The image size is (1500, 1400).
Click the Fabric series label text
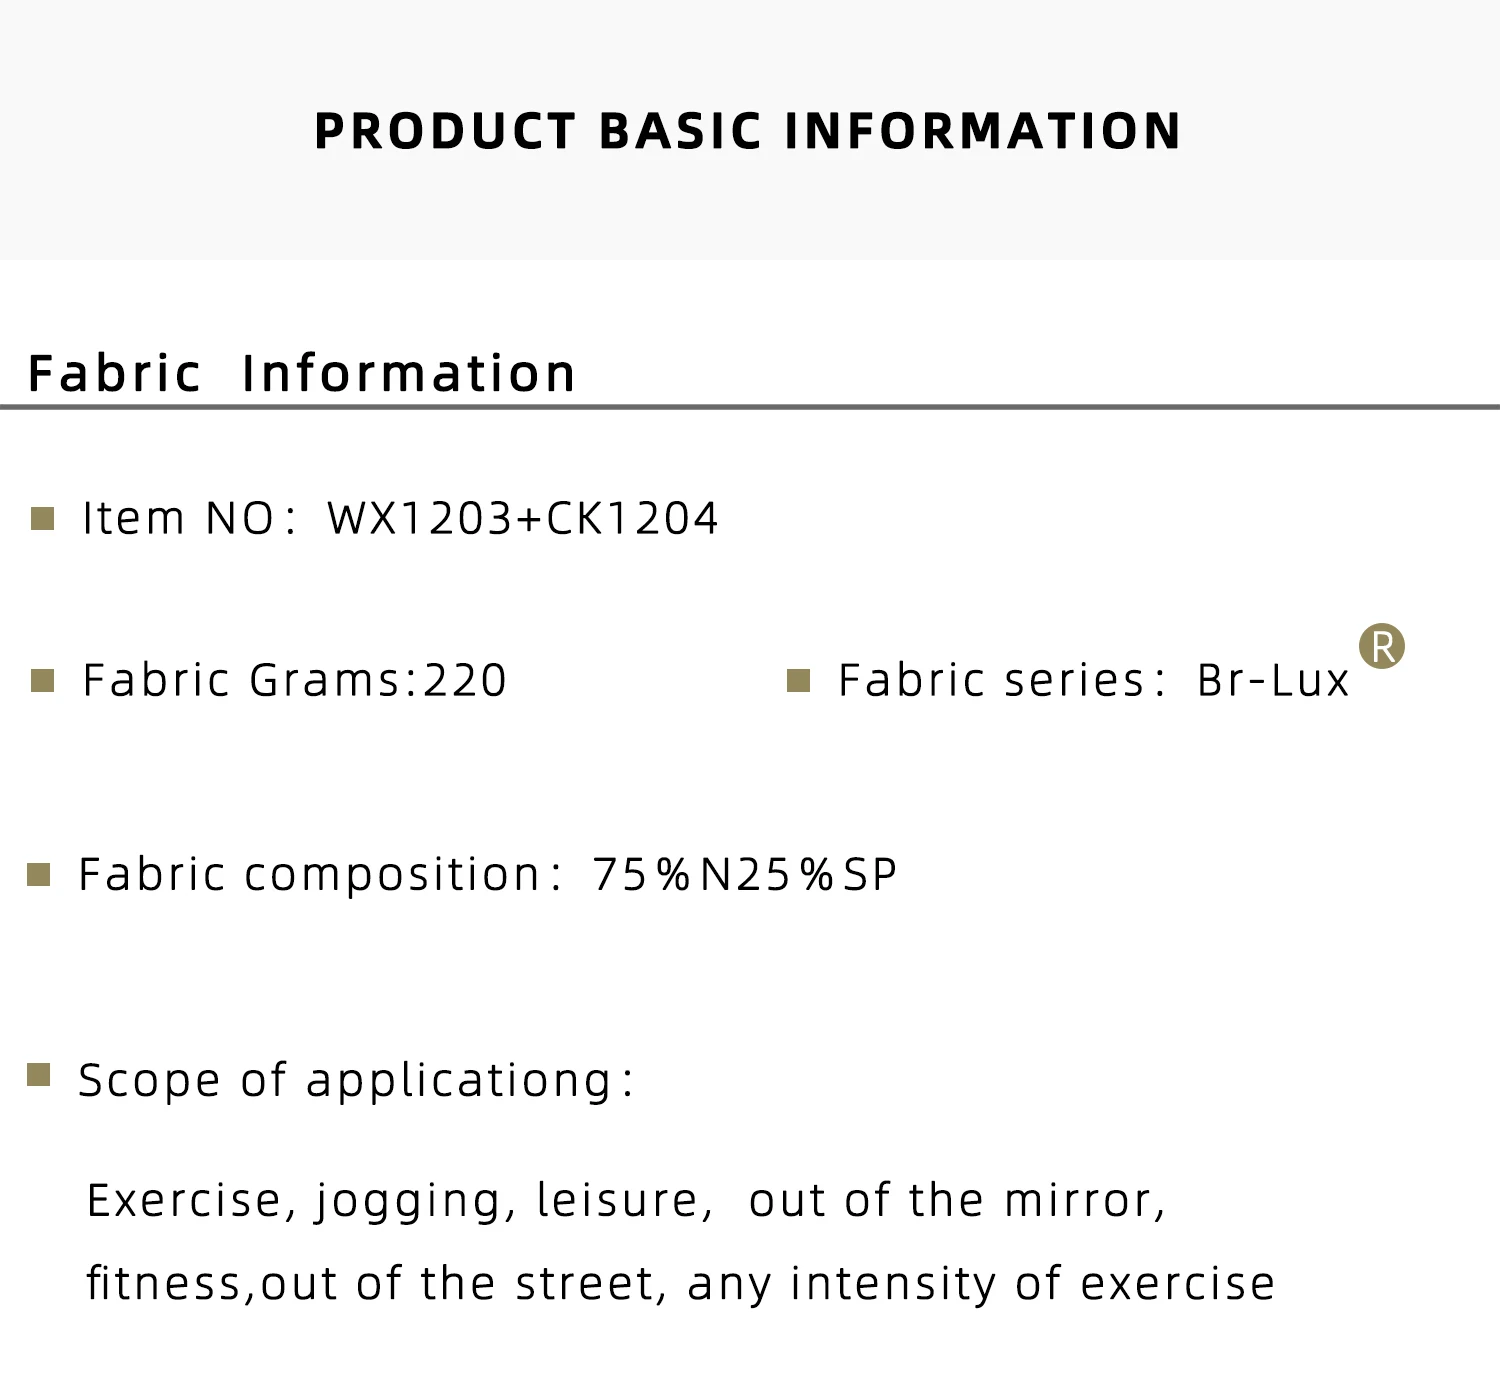(1002, 681)
